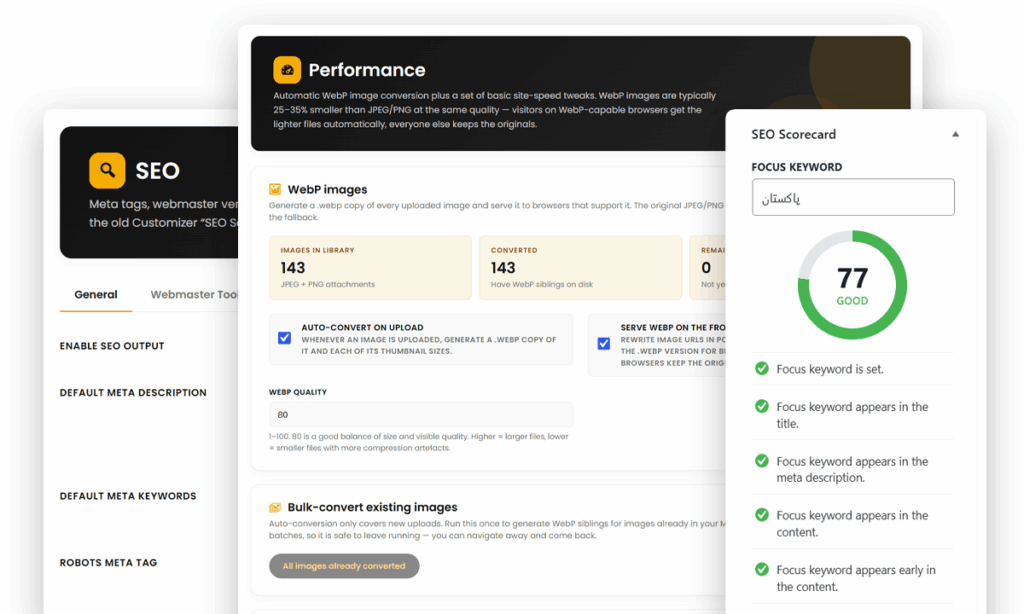The width and height of the screenshot is (1024, 614).
Task: Click 'Focus keyword appears in the title.' text
Action: click(x=852, y=415)
